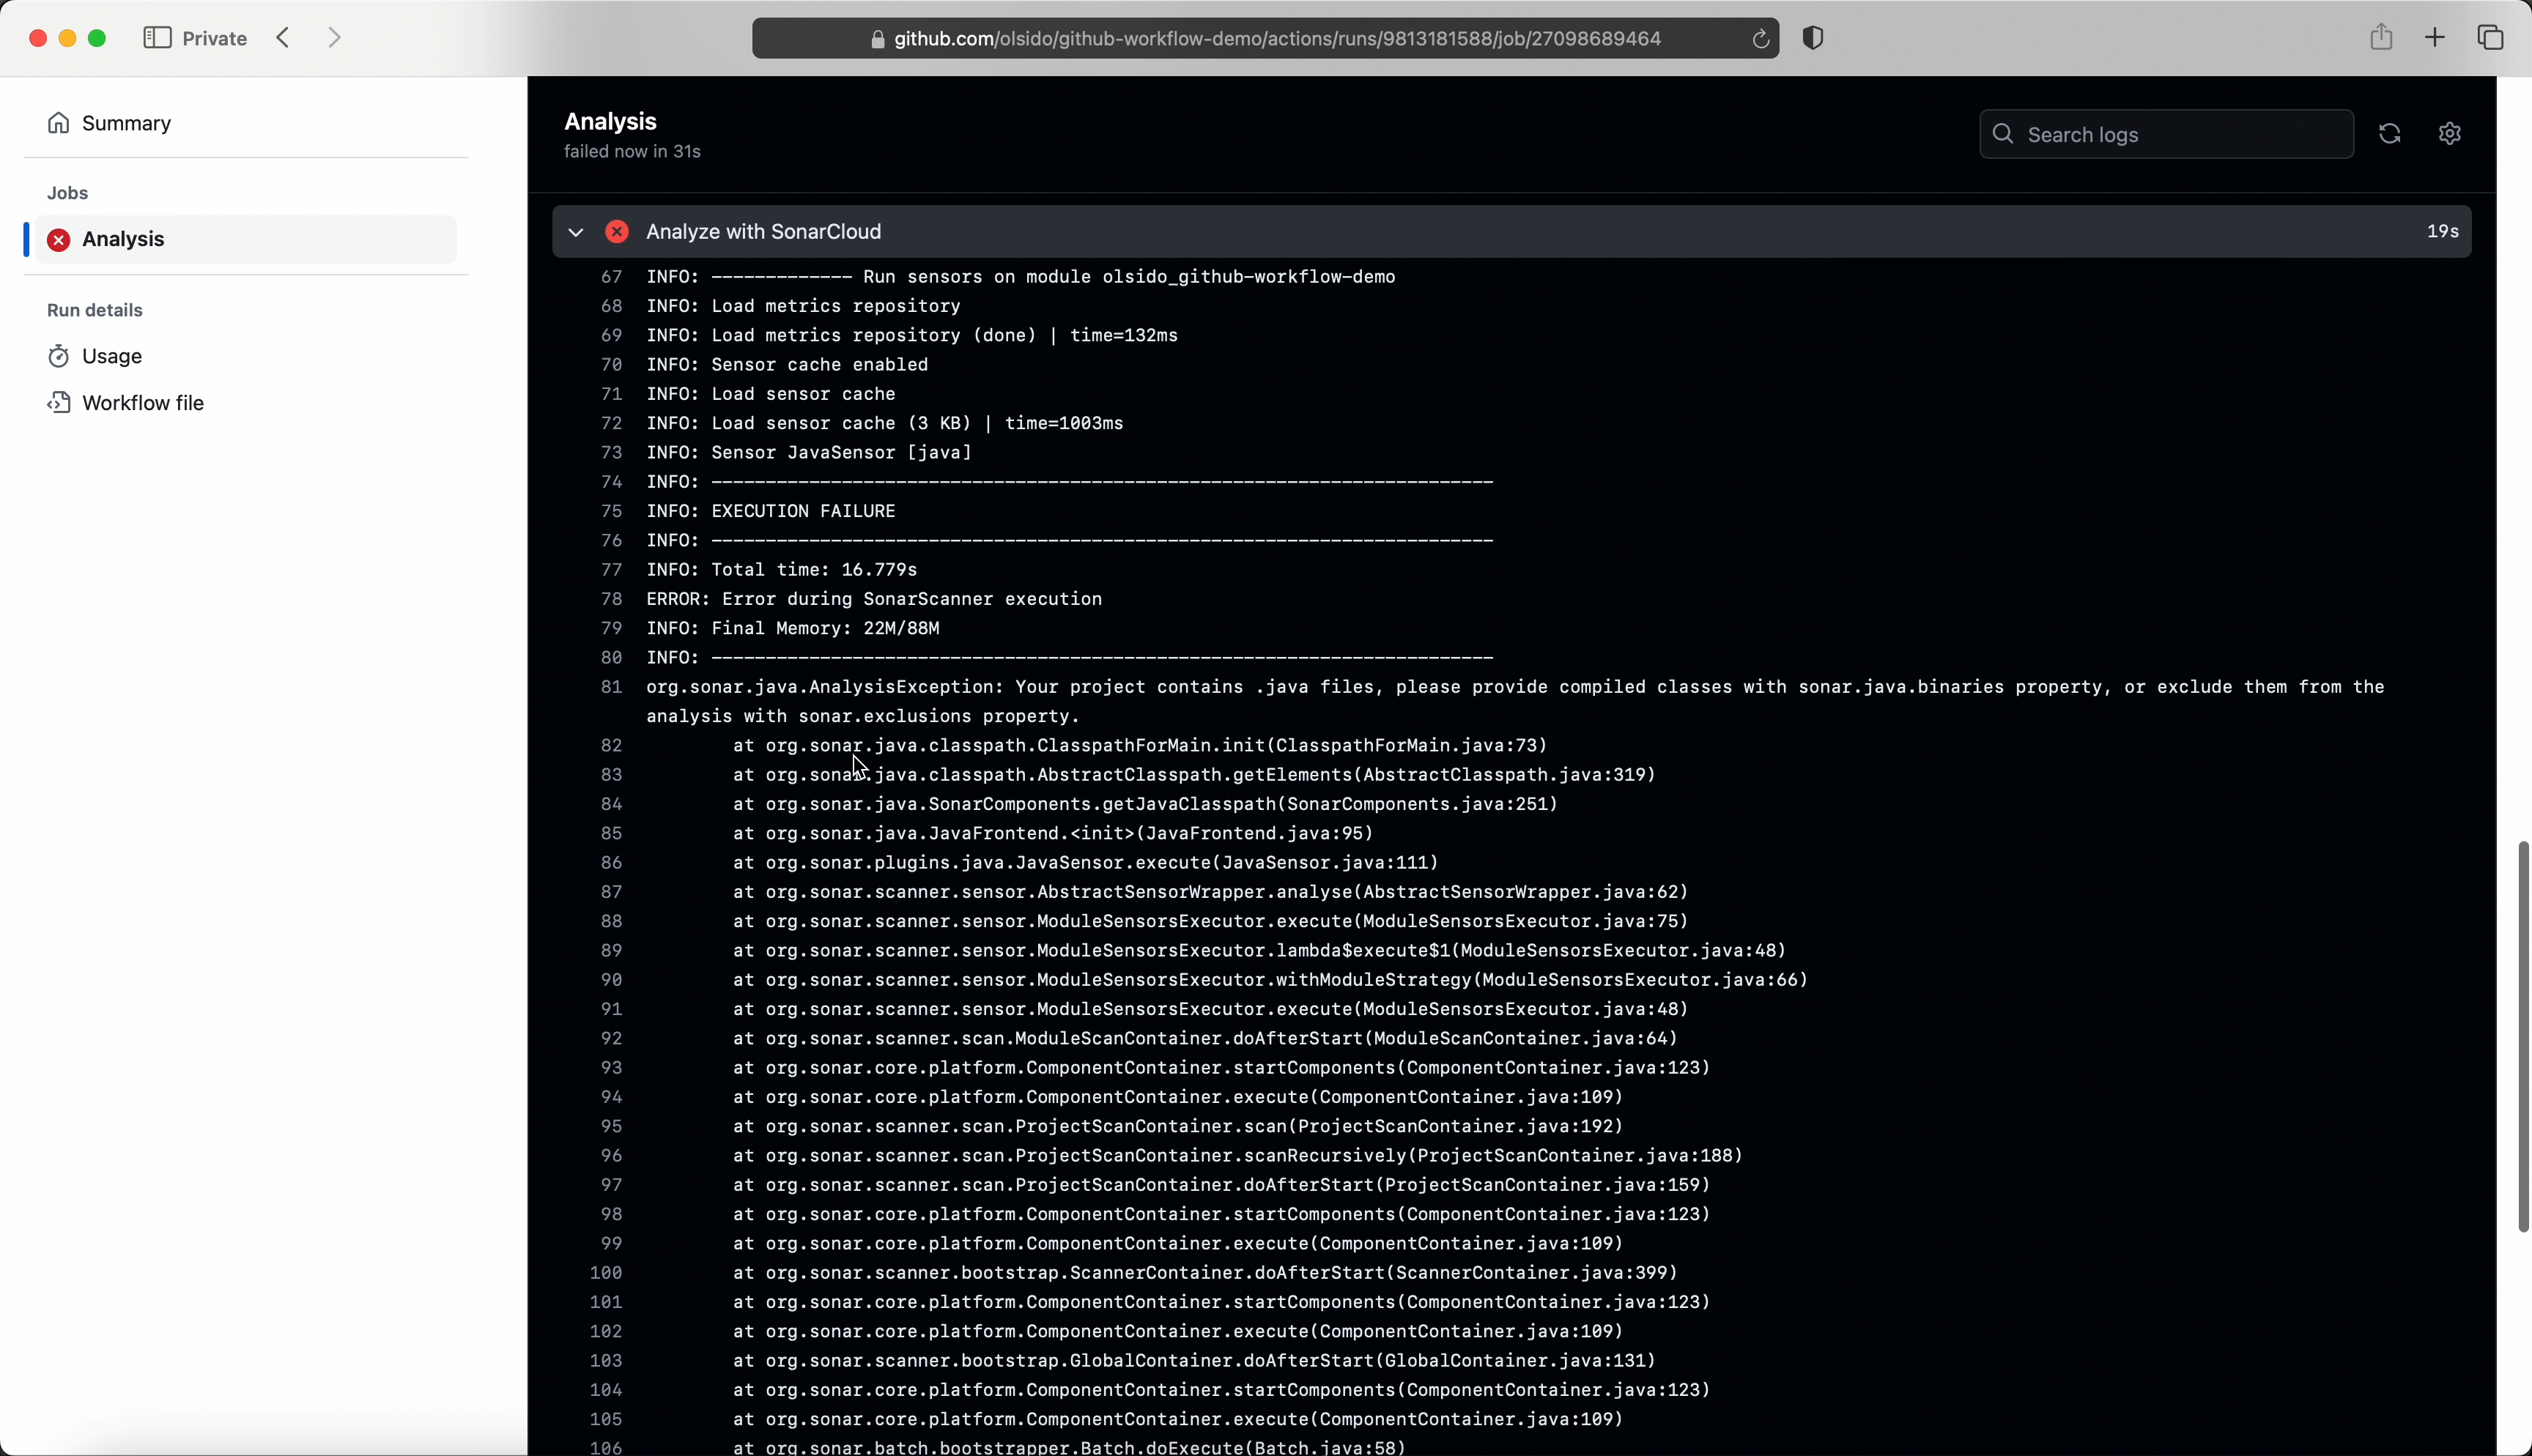
Task: Open the Summary page
Action: coord(126,123)
